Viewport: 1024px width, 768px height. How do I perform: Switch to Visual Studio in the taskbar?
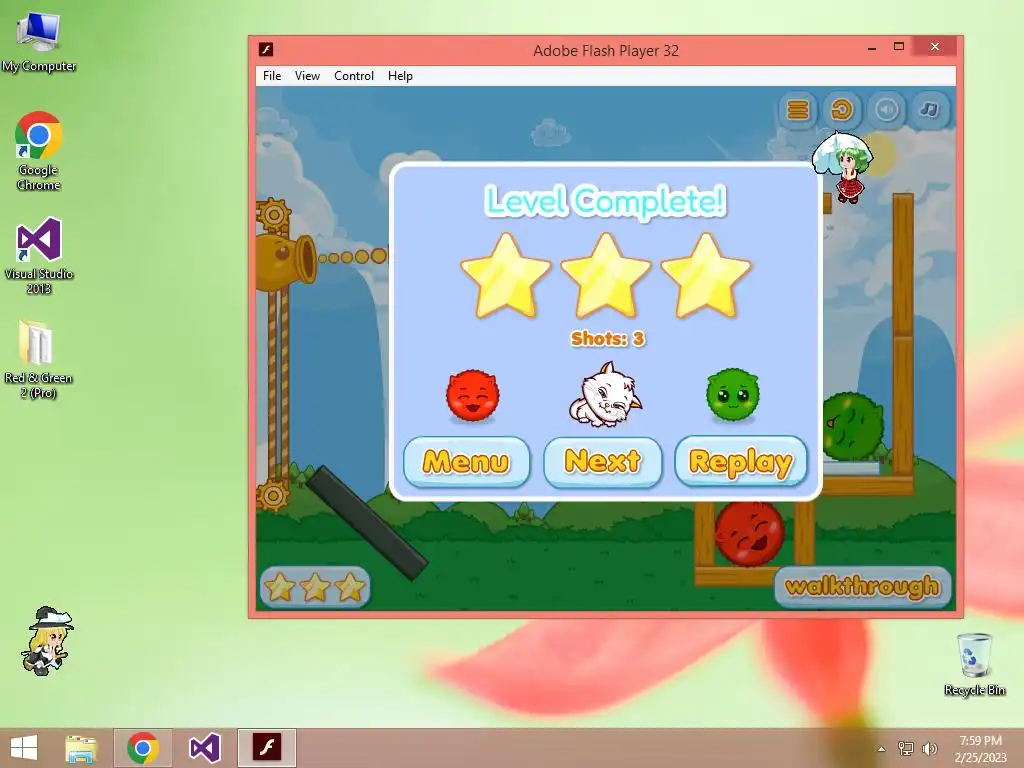tap(204, 748)
